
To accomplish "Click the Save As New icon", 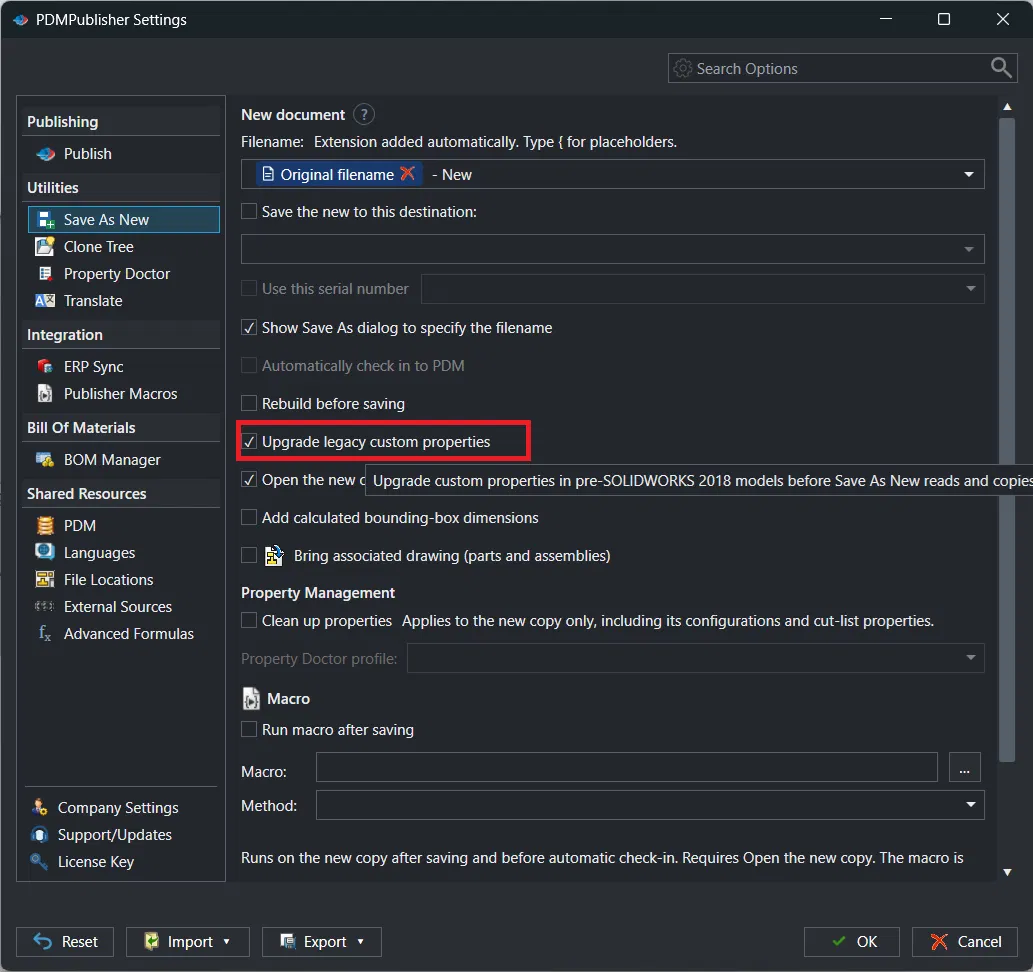I will (x=45, y=219).
